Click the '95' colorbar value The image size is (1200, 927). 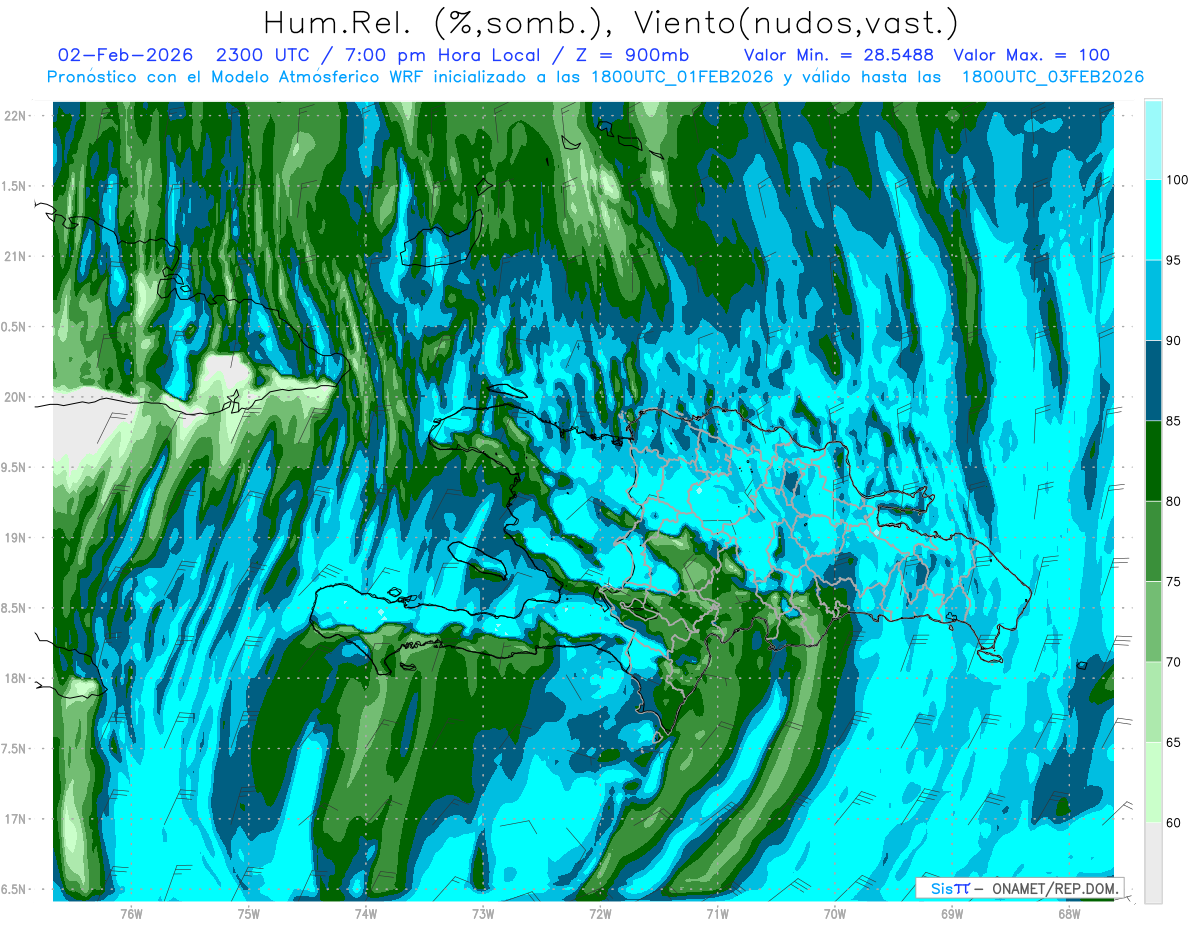1173,261
